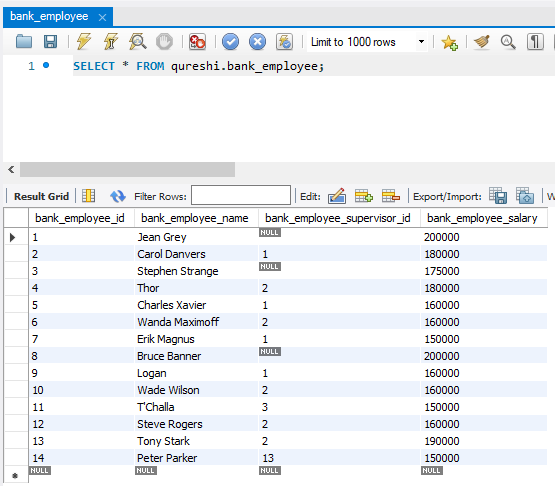Import records from file icon
The height and width of the screenshot is (486, 555).
[525, 196]
